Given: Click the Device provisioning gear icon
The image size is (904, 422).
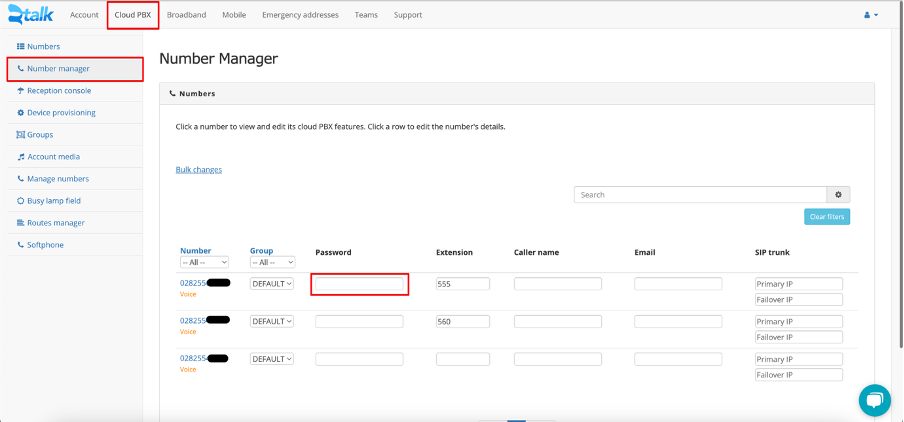Looking at the screenshot, I should click(21, 112).
